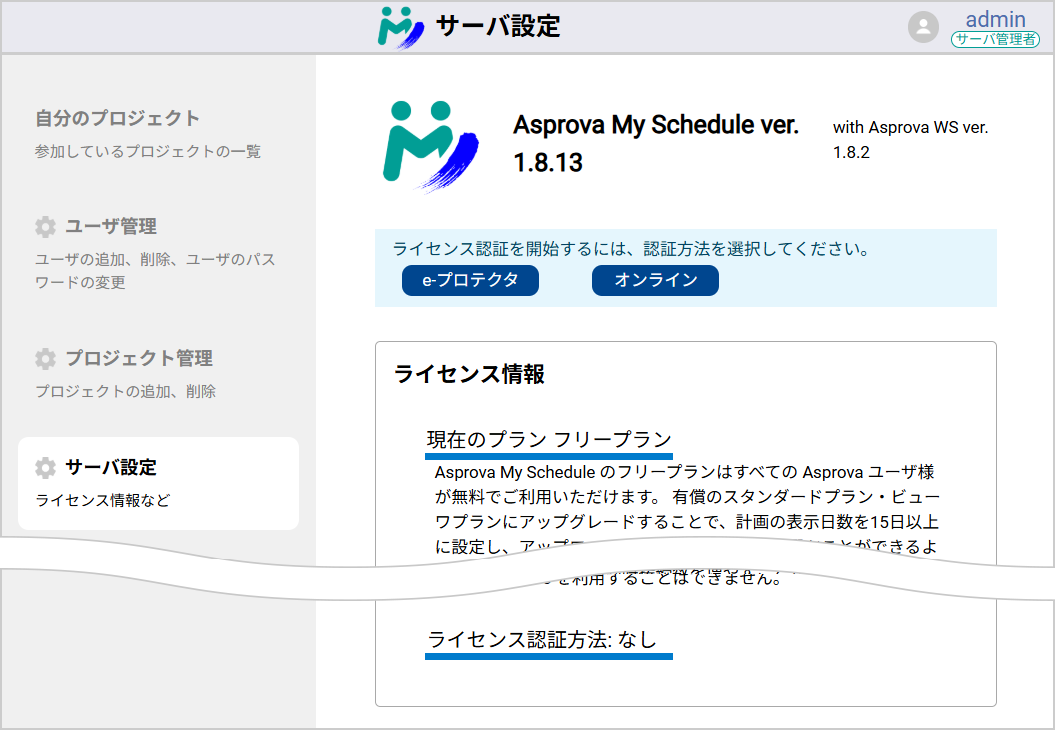This screenshot has height=730, width=1055.
Task: Choose e-プロテクタ authentication method
Action: point(470,280)
